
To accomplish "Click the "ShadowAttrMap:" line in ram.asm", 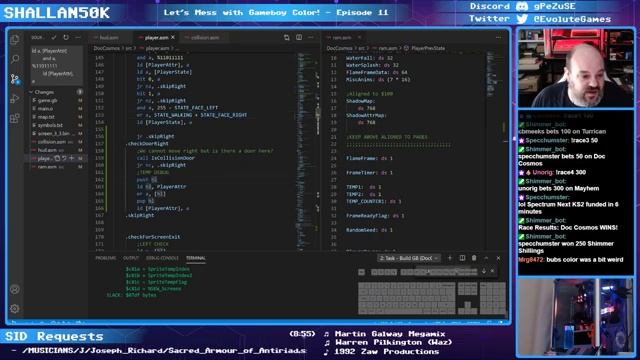I will click(366, 115).
